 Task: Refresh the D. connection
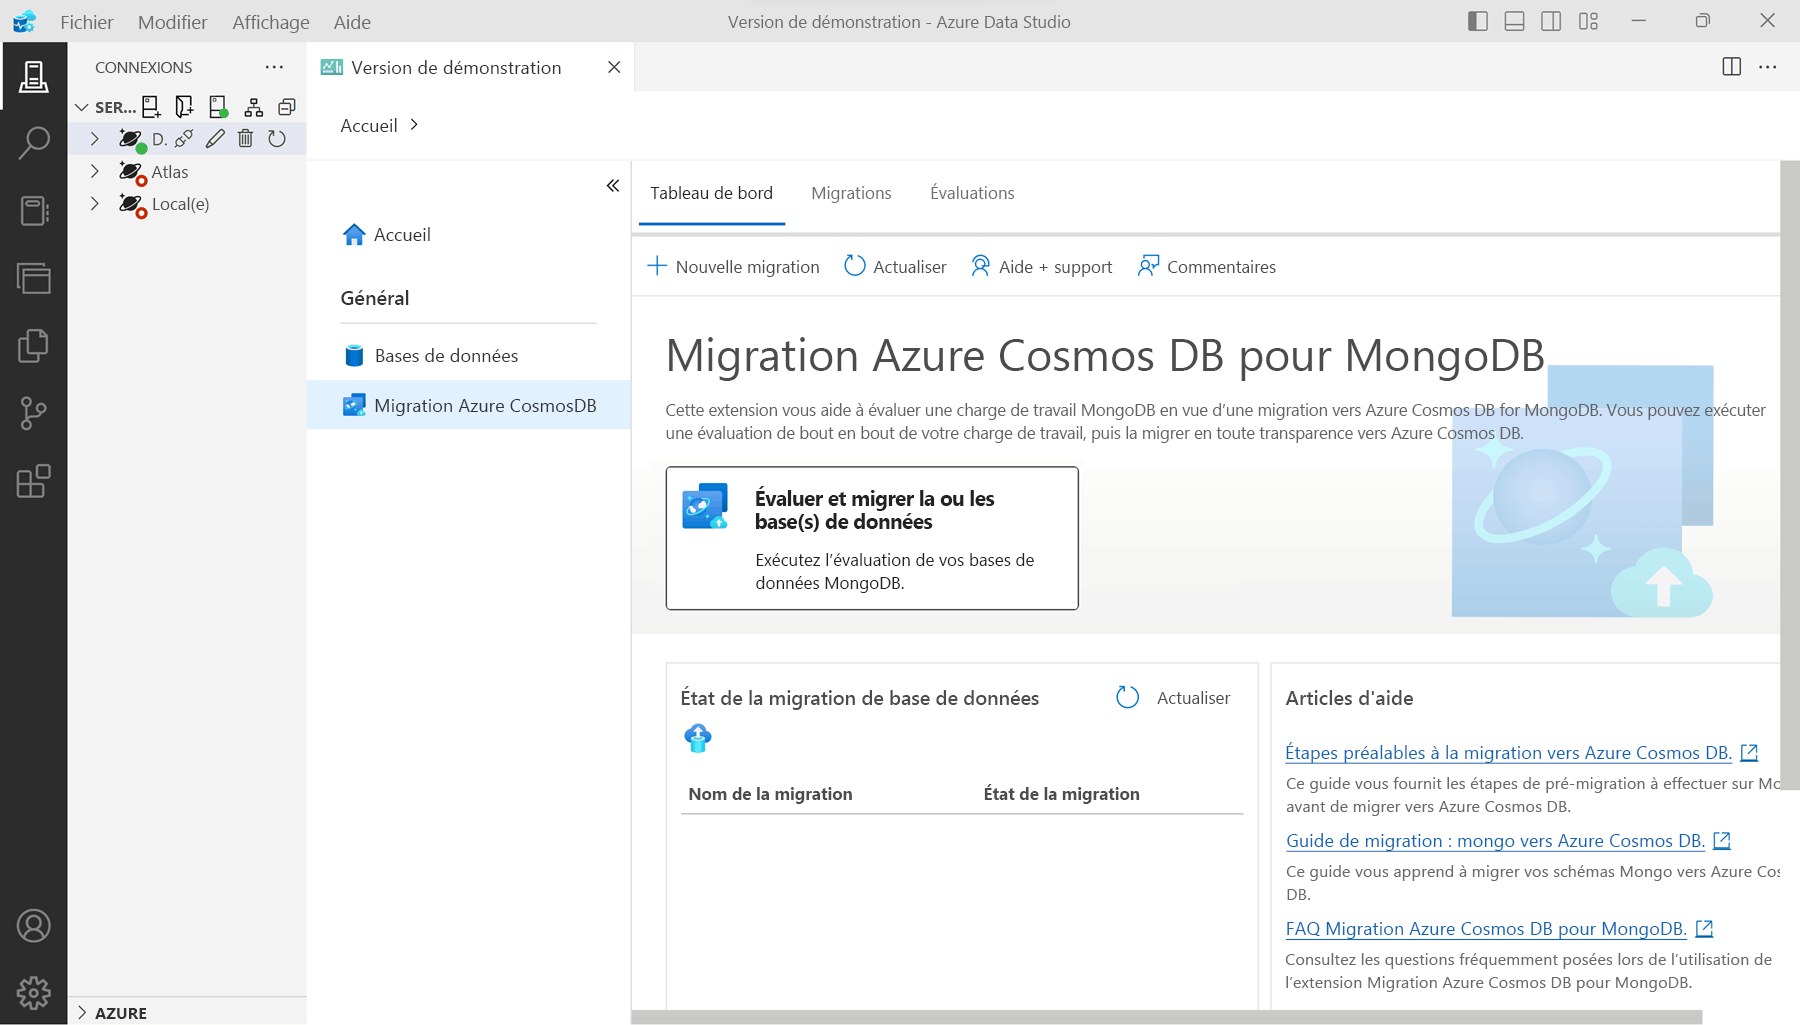point(278,138)
